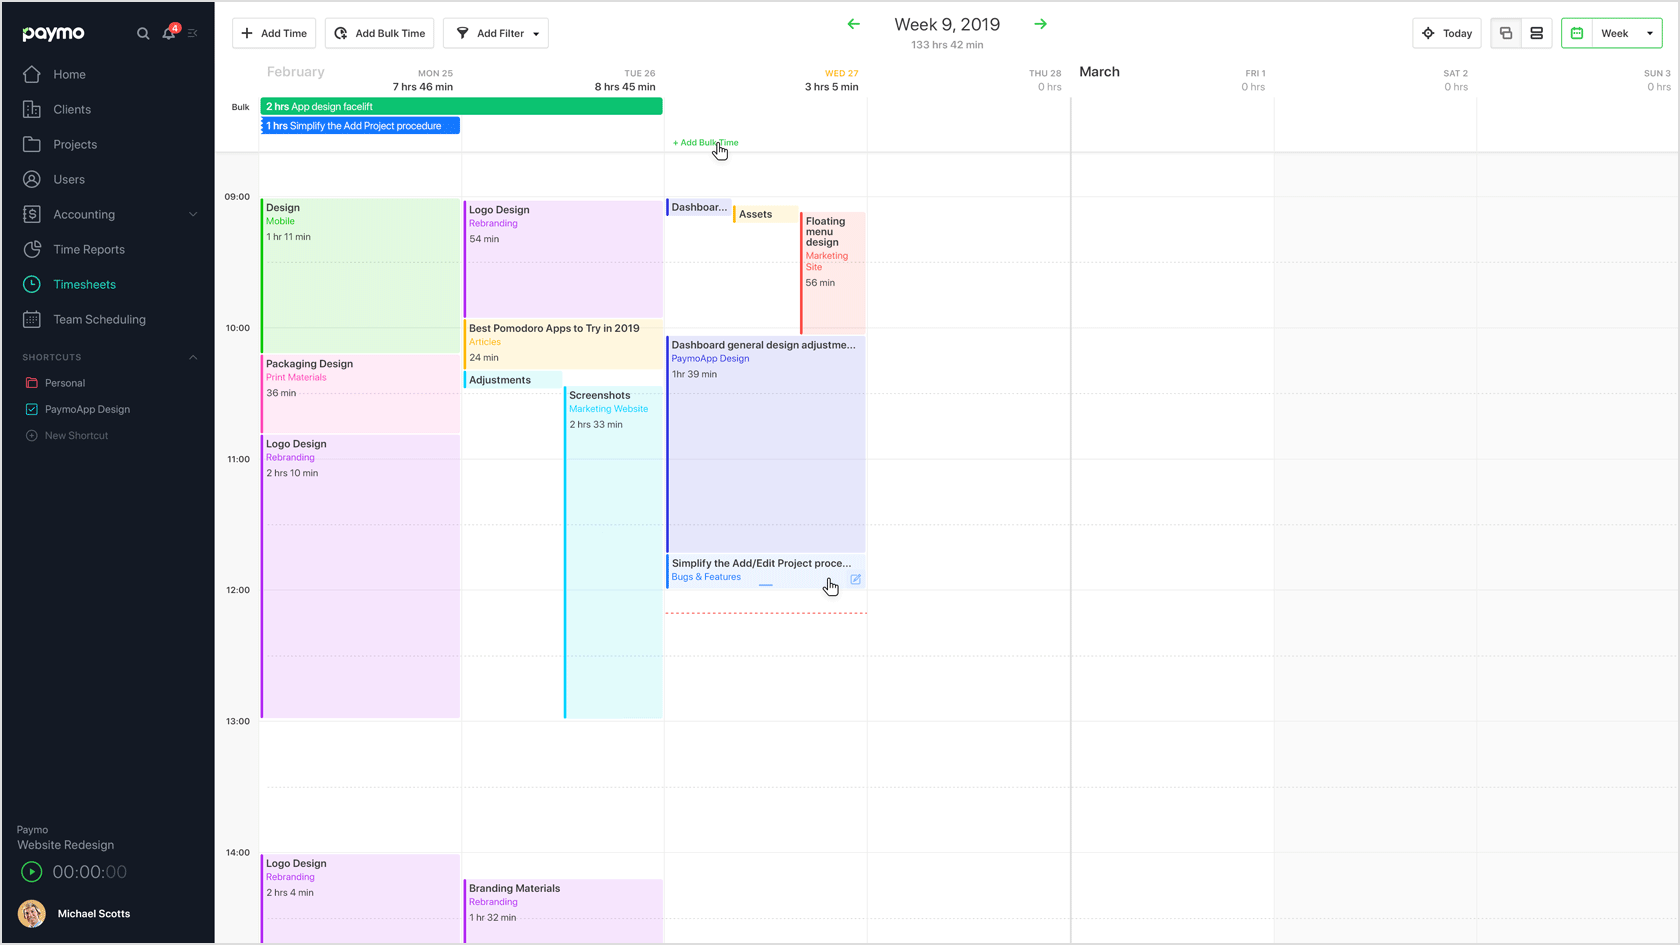Select the overlapping calendar layout view
The image size is (1680, 945).
pyautogui.click(x=1505, y=32)
